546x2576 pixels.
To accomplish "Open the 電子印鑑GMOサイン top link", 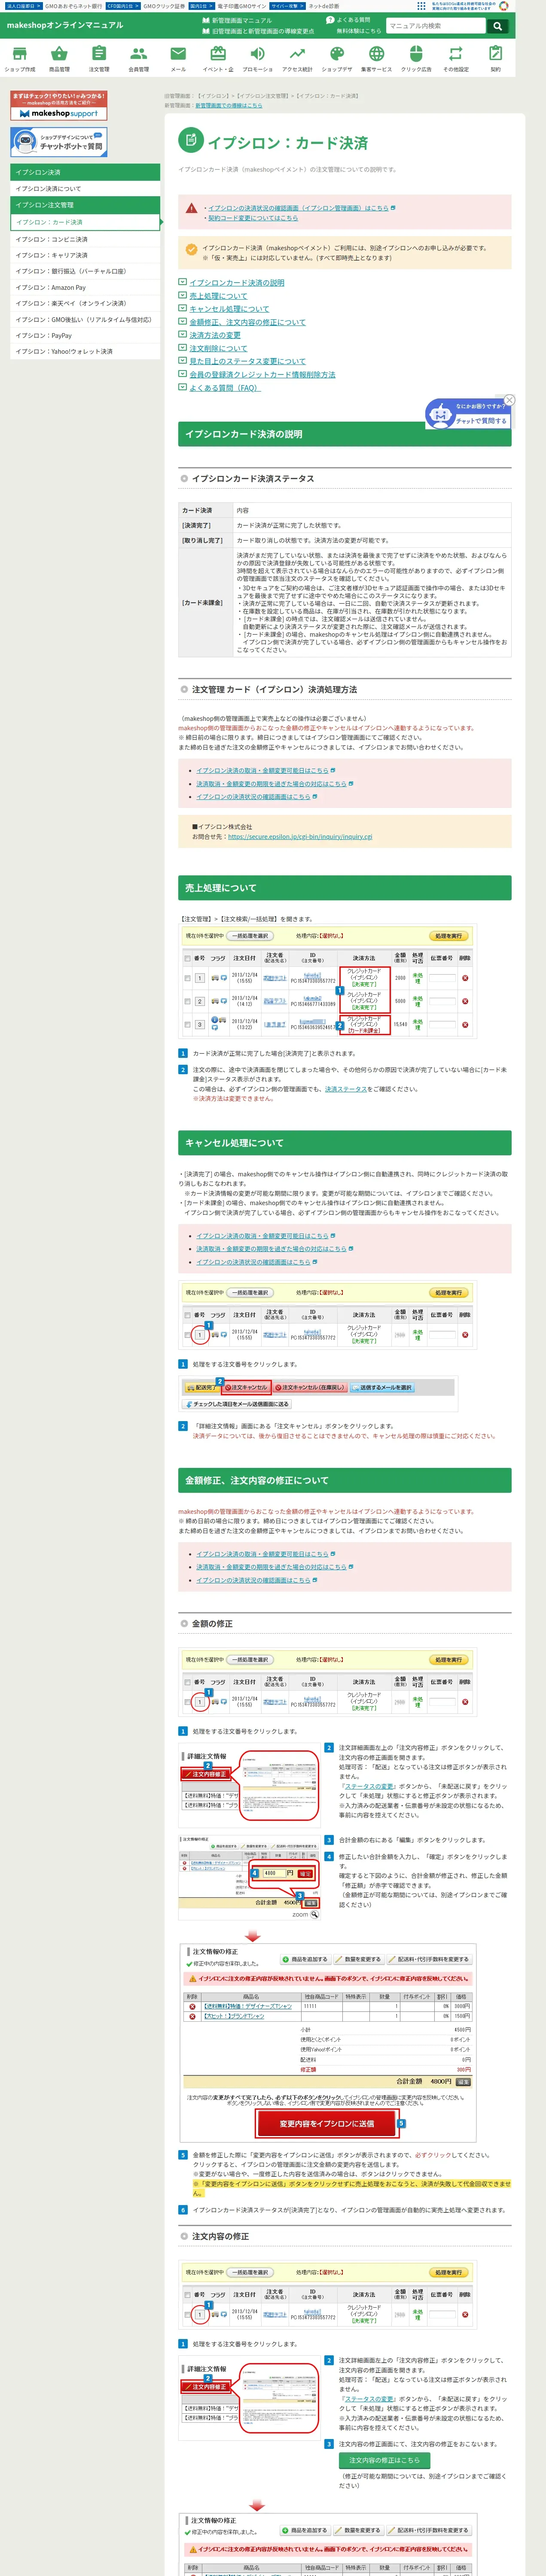I will (x=241, y=6).
